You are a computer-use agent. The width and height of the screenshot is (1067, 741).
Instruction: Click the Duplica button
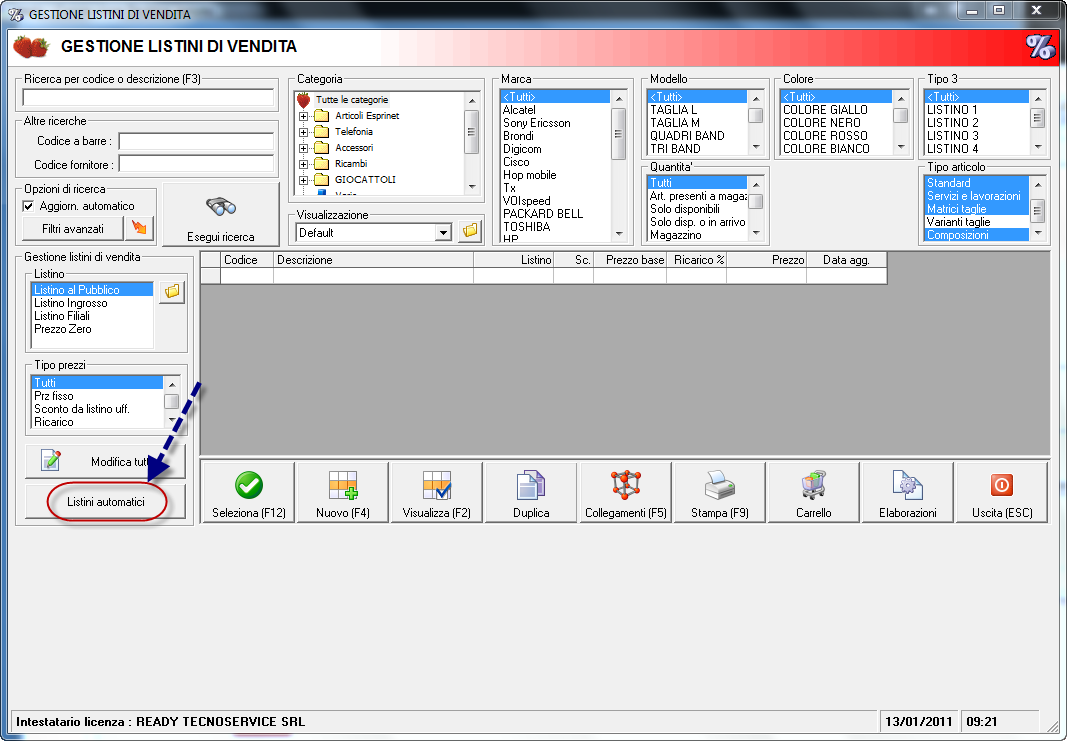[531, 493]
